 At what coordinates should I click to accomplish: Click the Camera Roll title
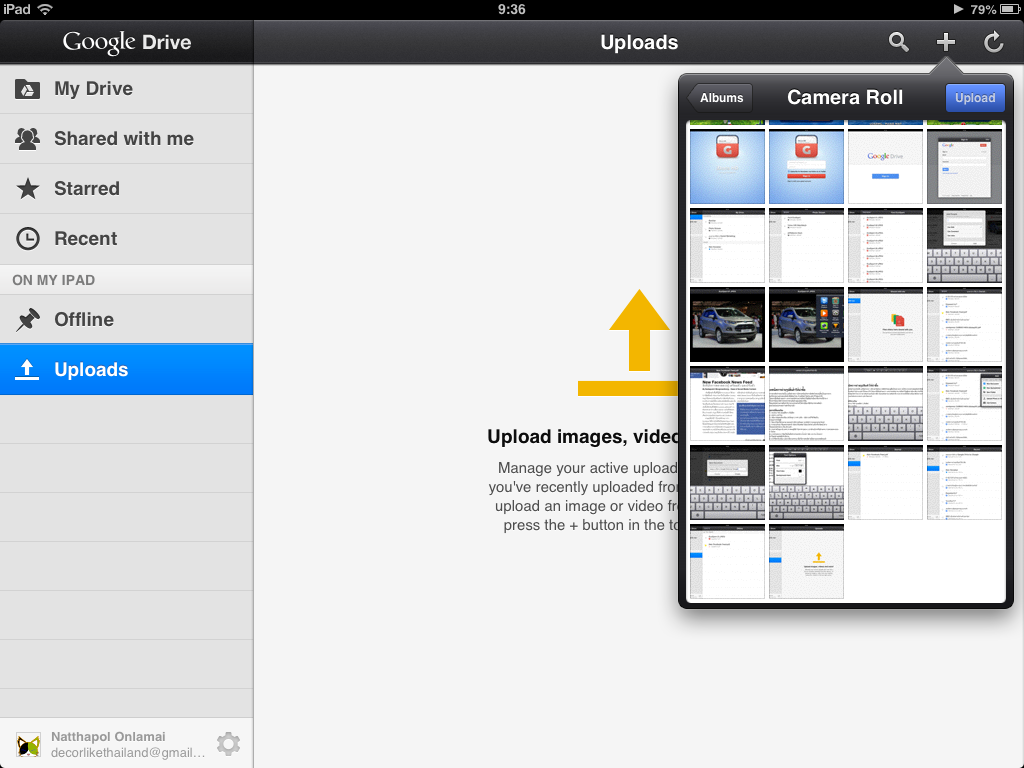click(845, 97)
